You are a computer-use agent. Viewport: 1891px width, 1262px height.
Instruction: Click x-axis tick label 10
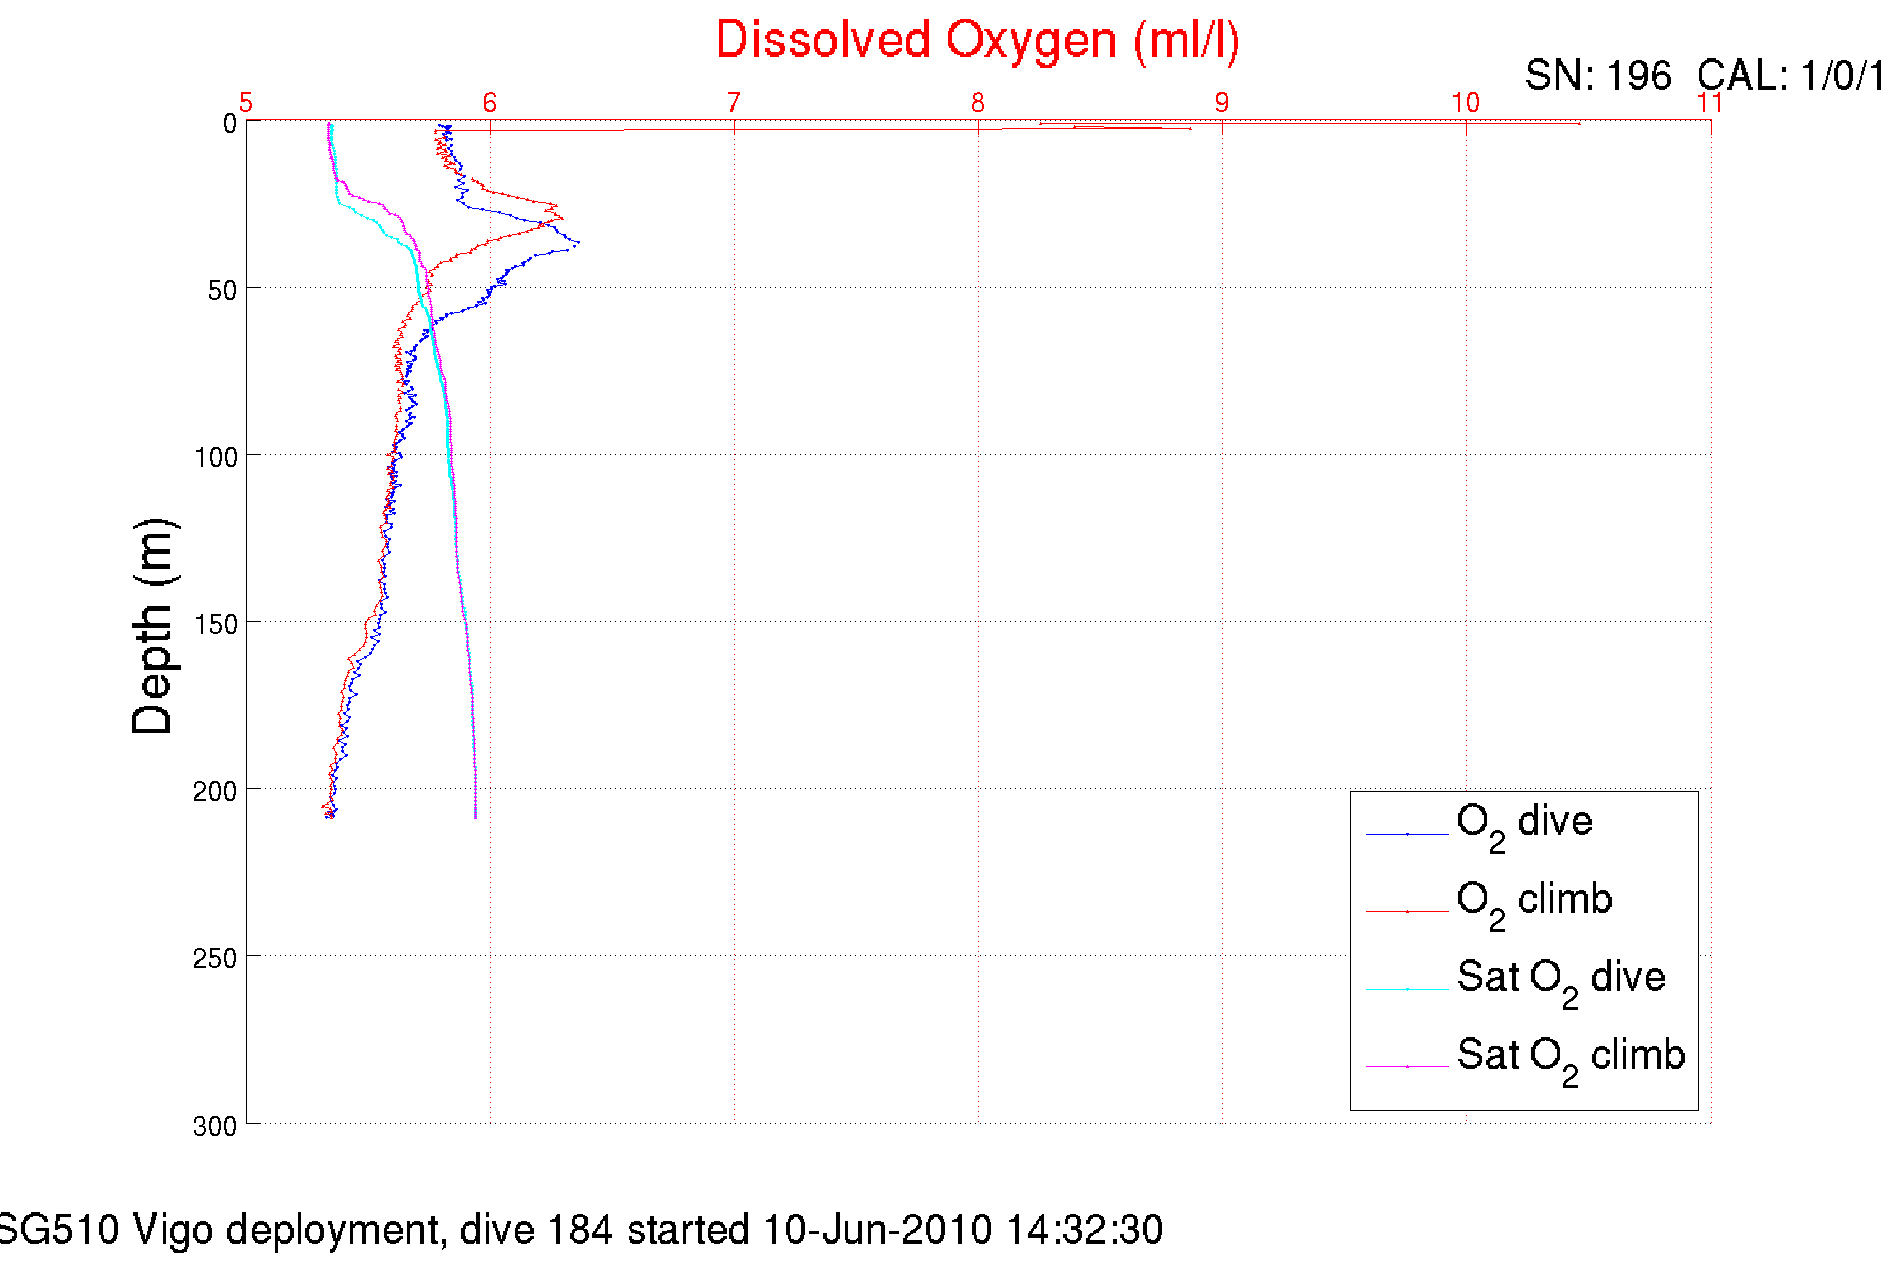[1466, 103]
